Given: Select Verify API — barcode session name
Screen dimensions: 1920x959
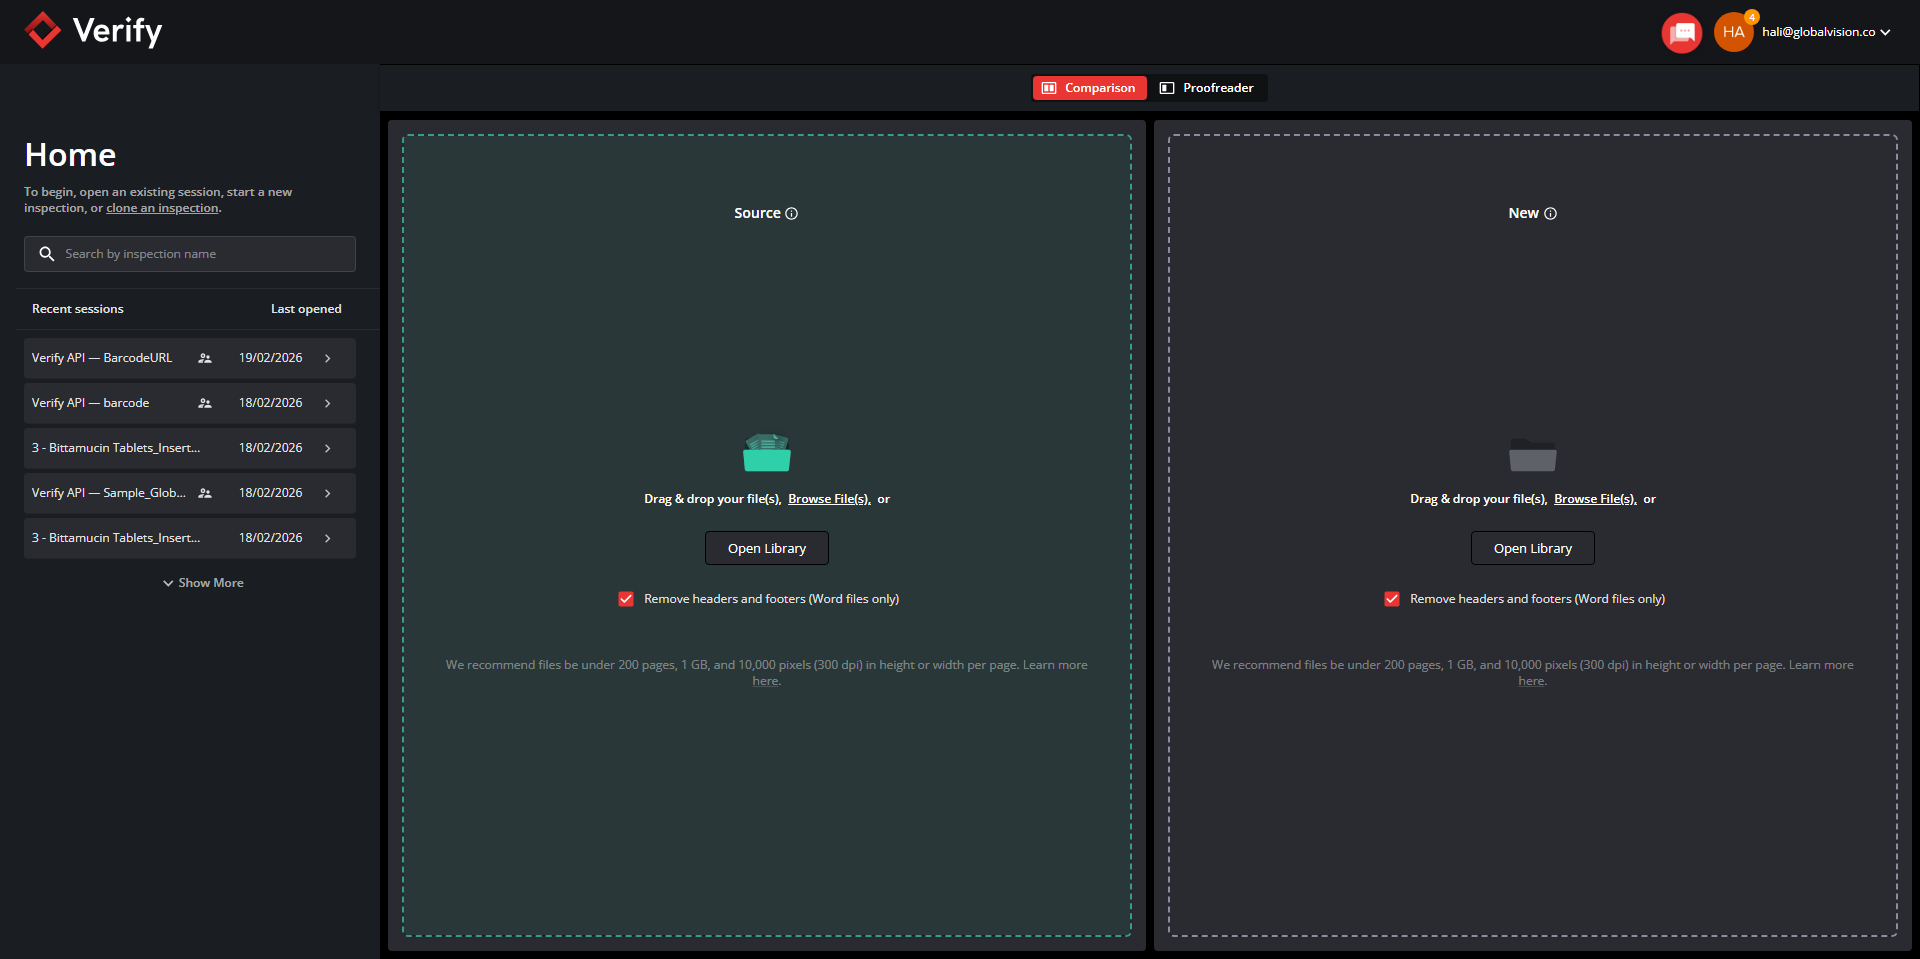Looking at the screenshot, I should (x=90, y=403).
